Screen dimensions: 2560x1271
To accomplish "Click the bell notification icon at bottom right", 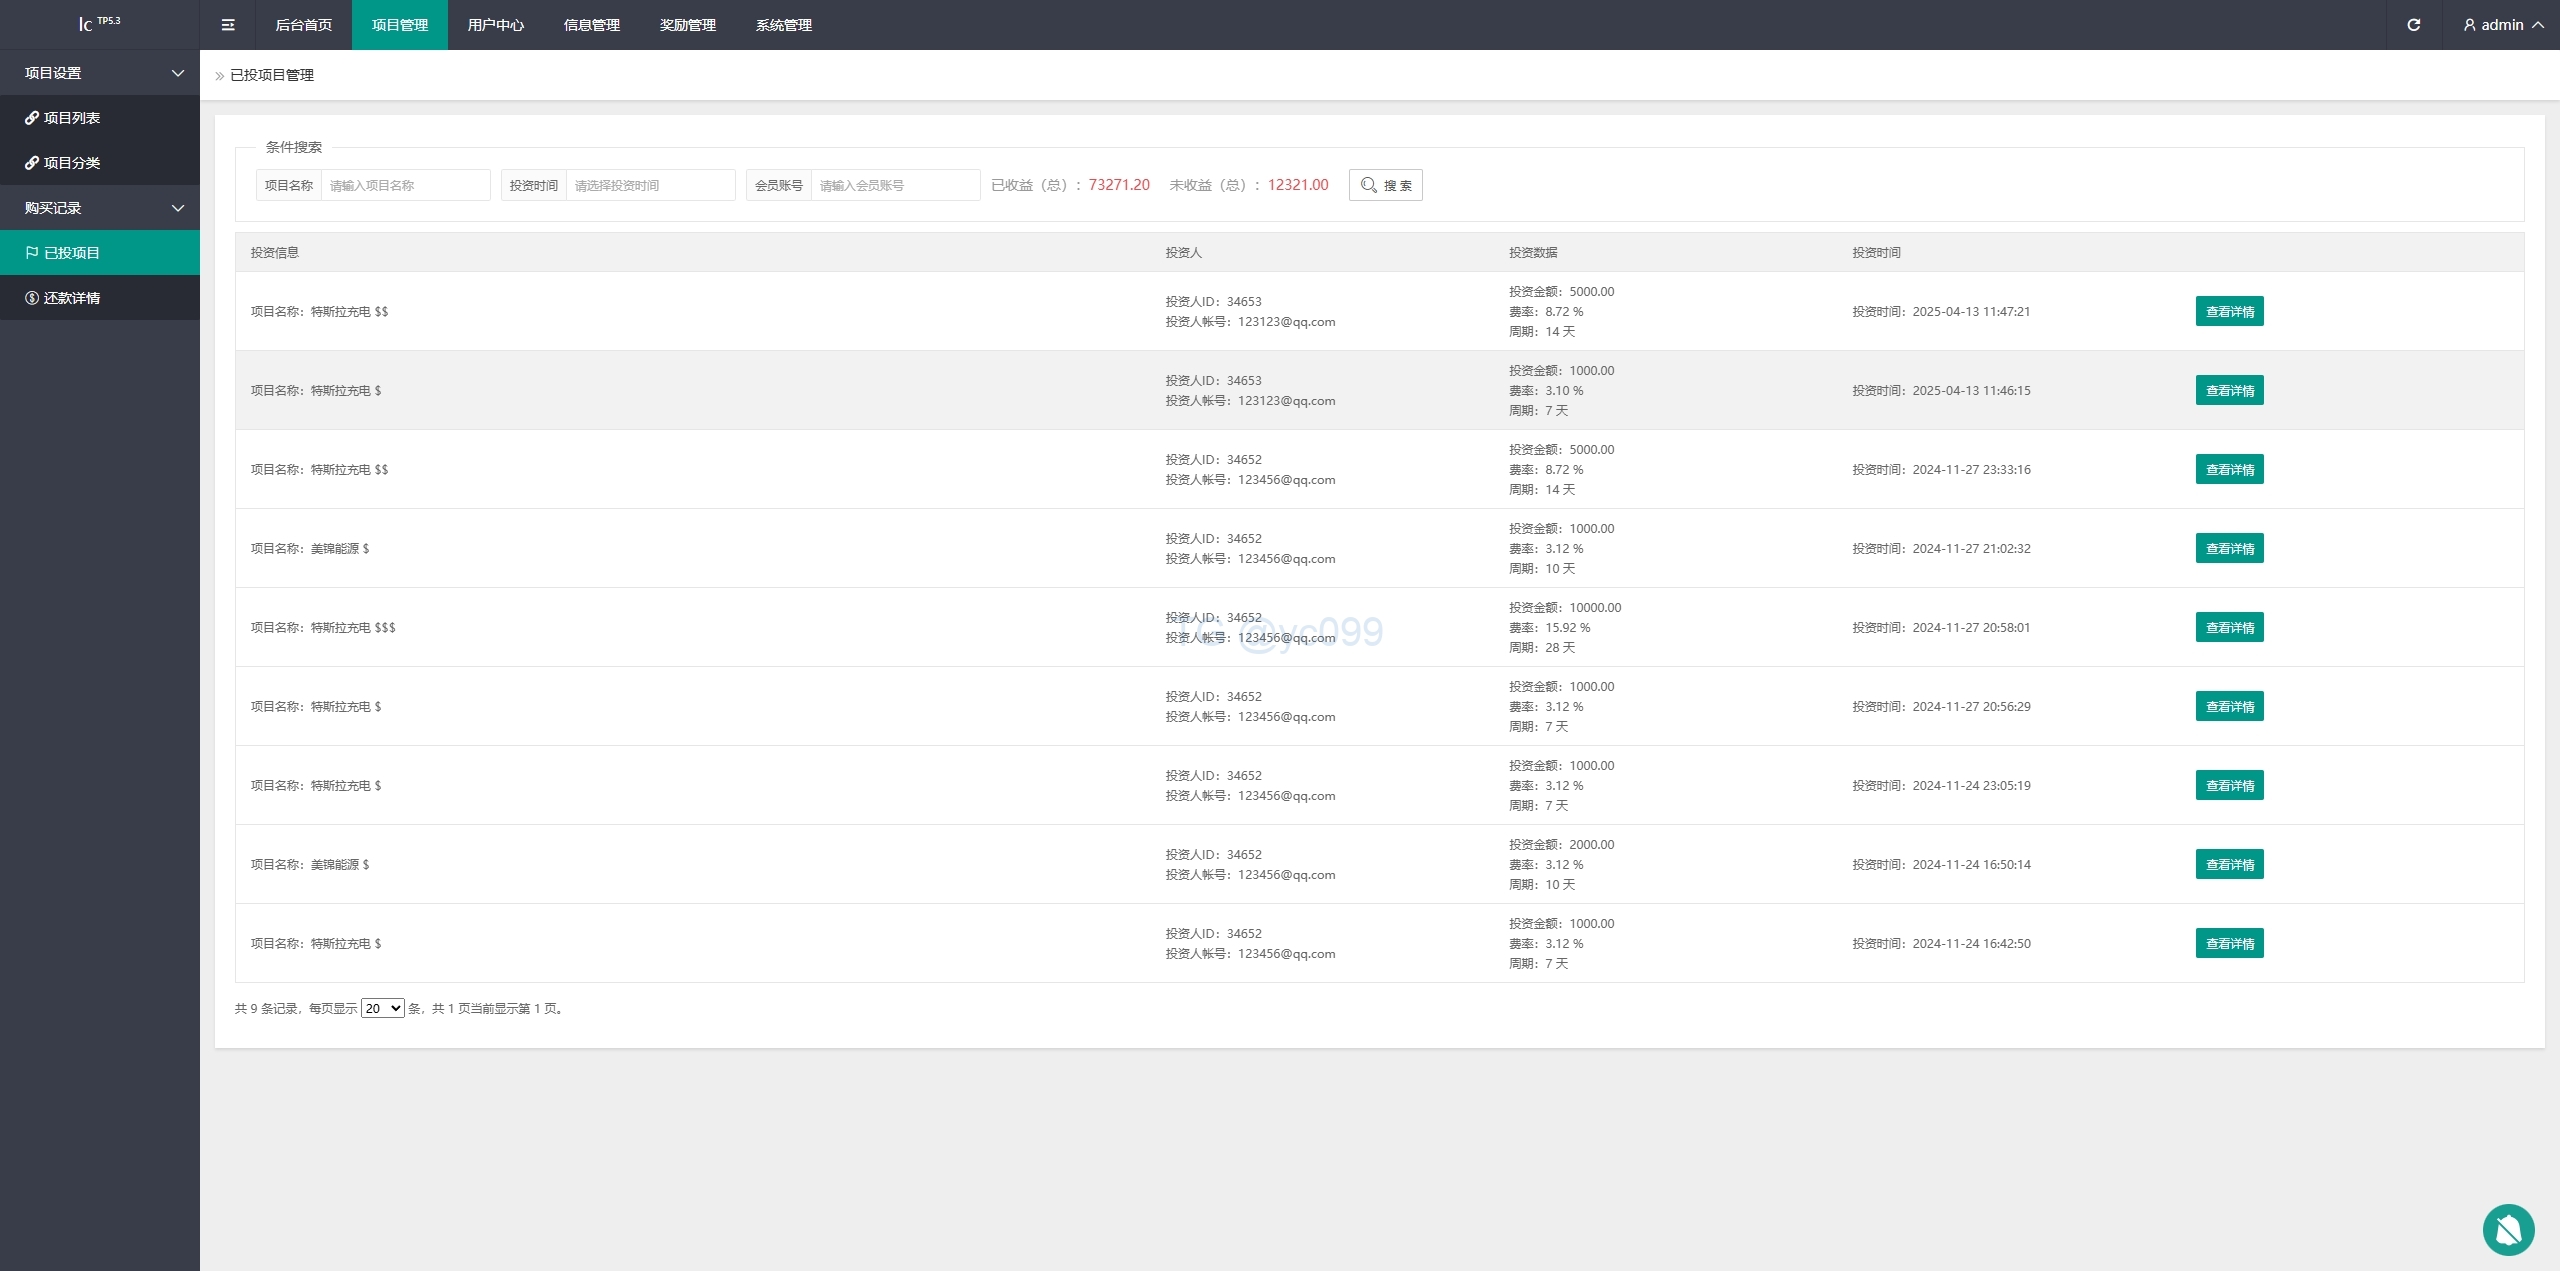I will click(x=2508, y=1229).
